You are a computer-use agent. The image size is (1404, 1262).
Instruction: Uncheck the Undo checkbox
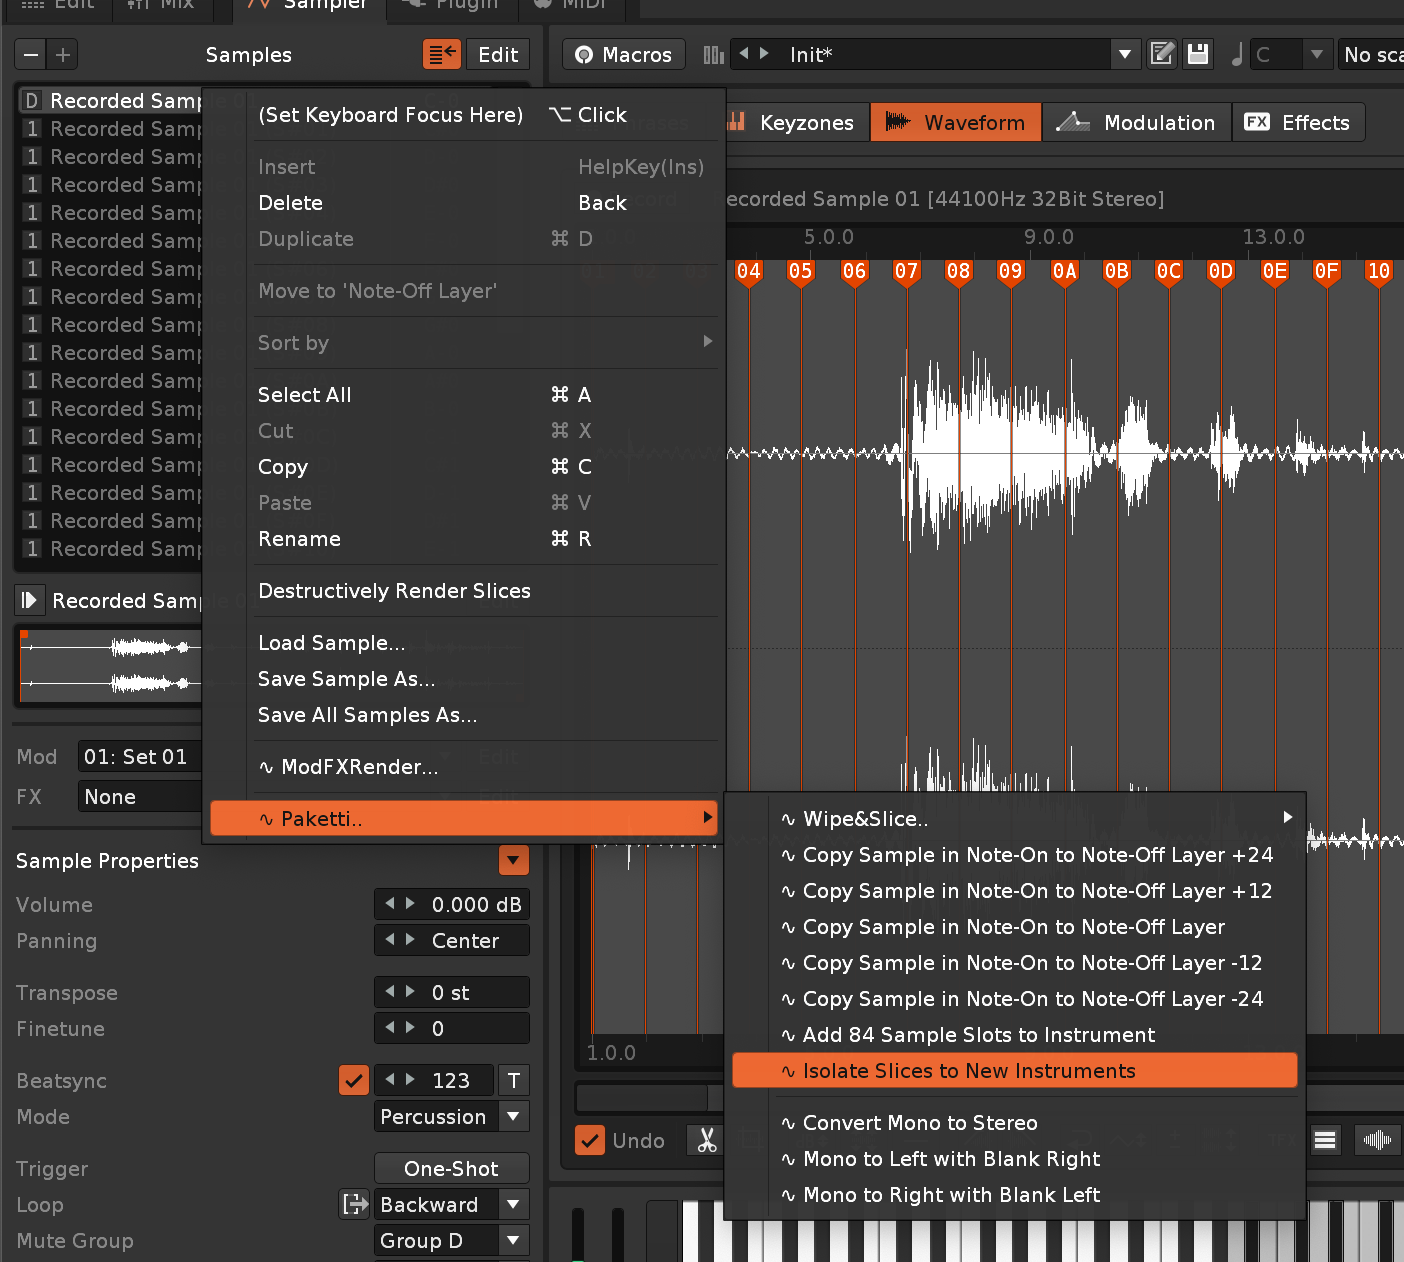pyautogui.click(x=590, y=1140)
